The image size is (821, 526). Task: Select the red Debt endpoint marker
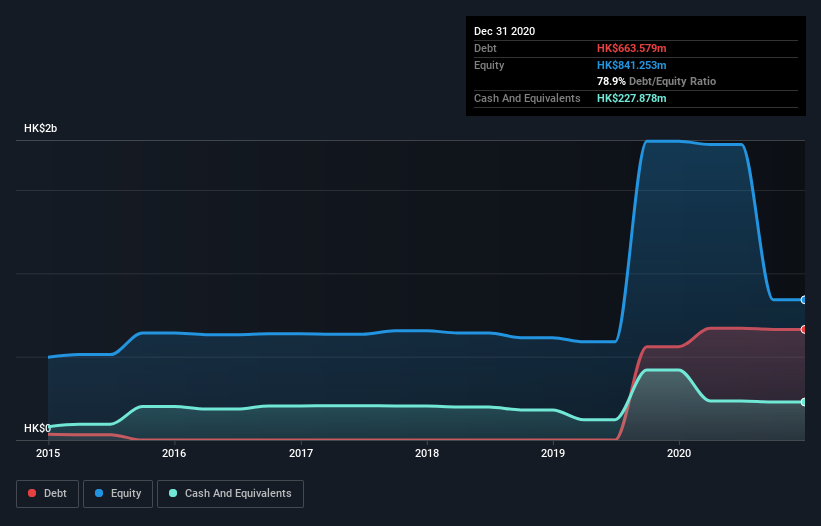point(804,329)
